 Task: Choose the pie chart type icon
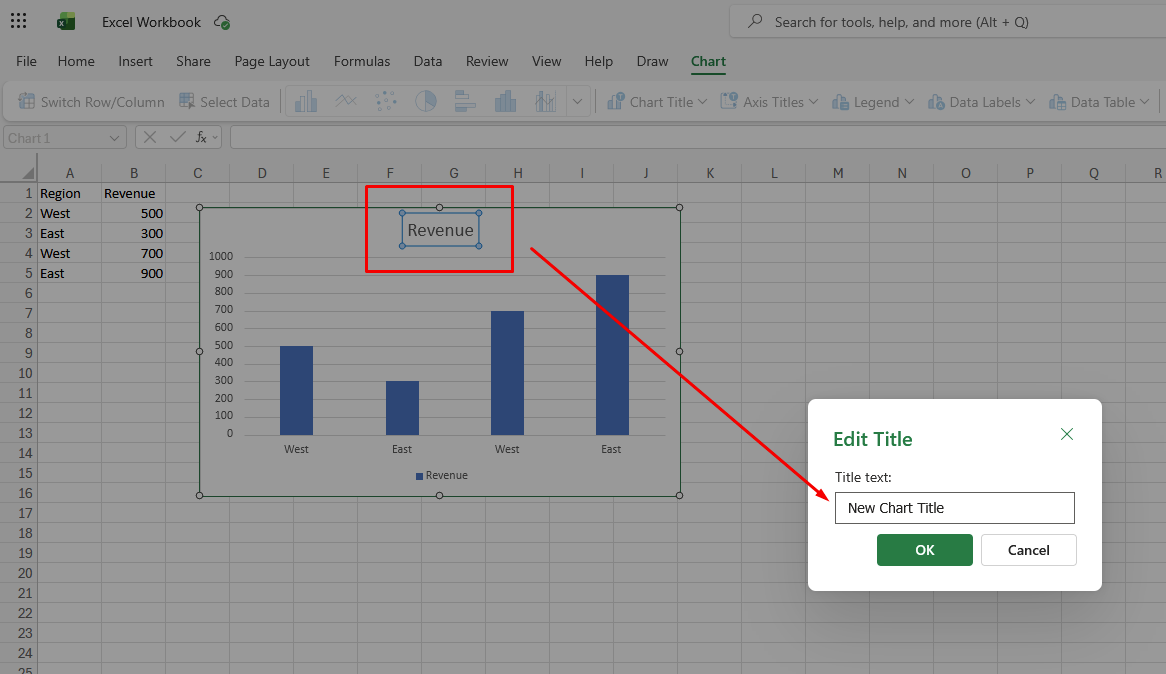425,101
